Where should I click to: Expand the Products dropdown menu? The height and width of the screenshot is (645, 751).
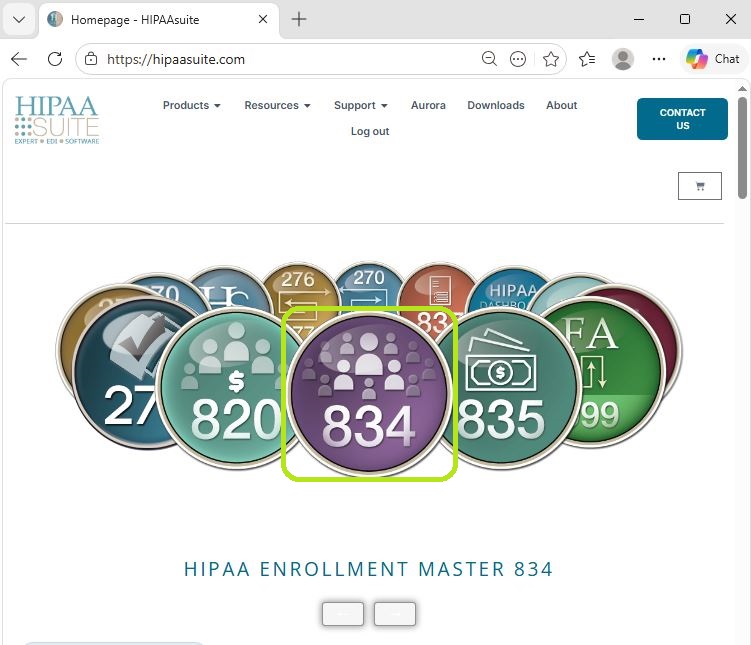[x=192, y=105]
